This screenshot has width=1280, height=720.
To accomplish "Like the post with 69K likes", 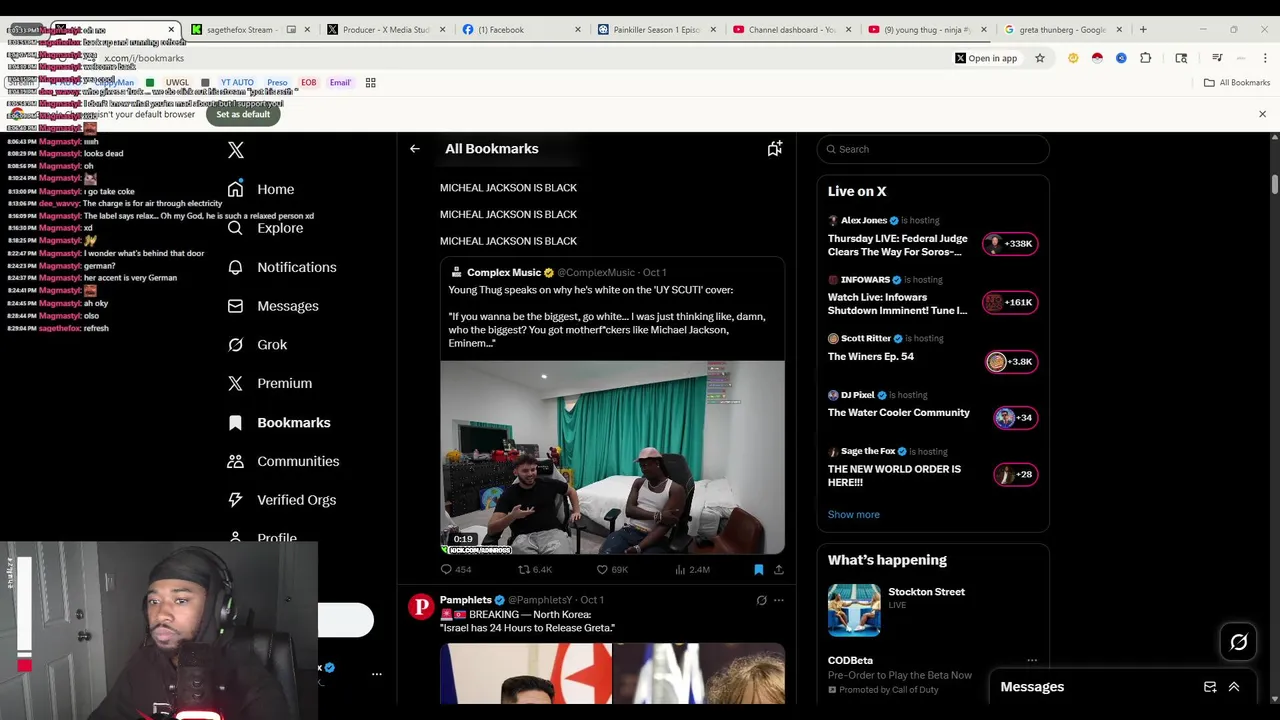I will (612, 569).
